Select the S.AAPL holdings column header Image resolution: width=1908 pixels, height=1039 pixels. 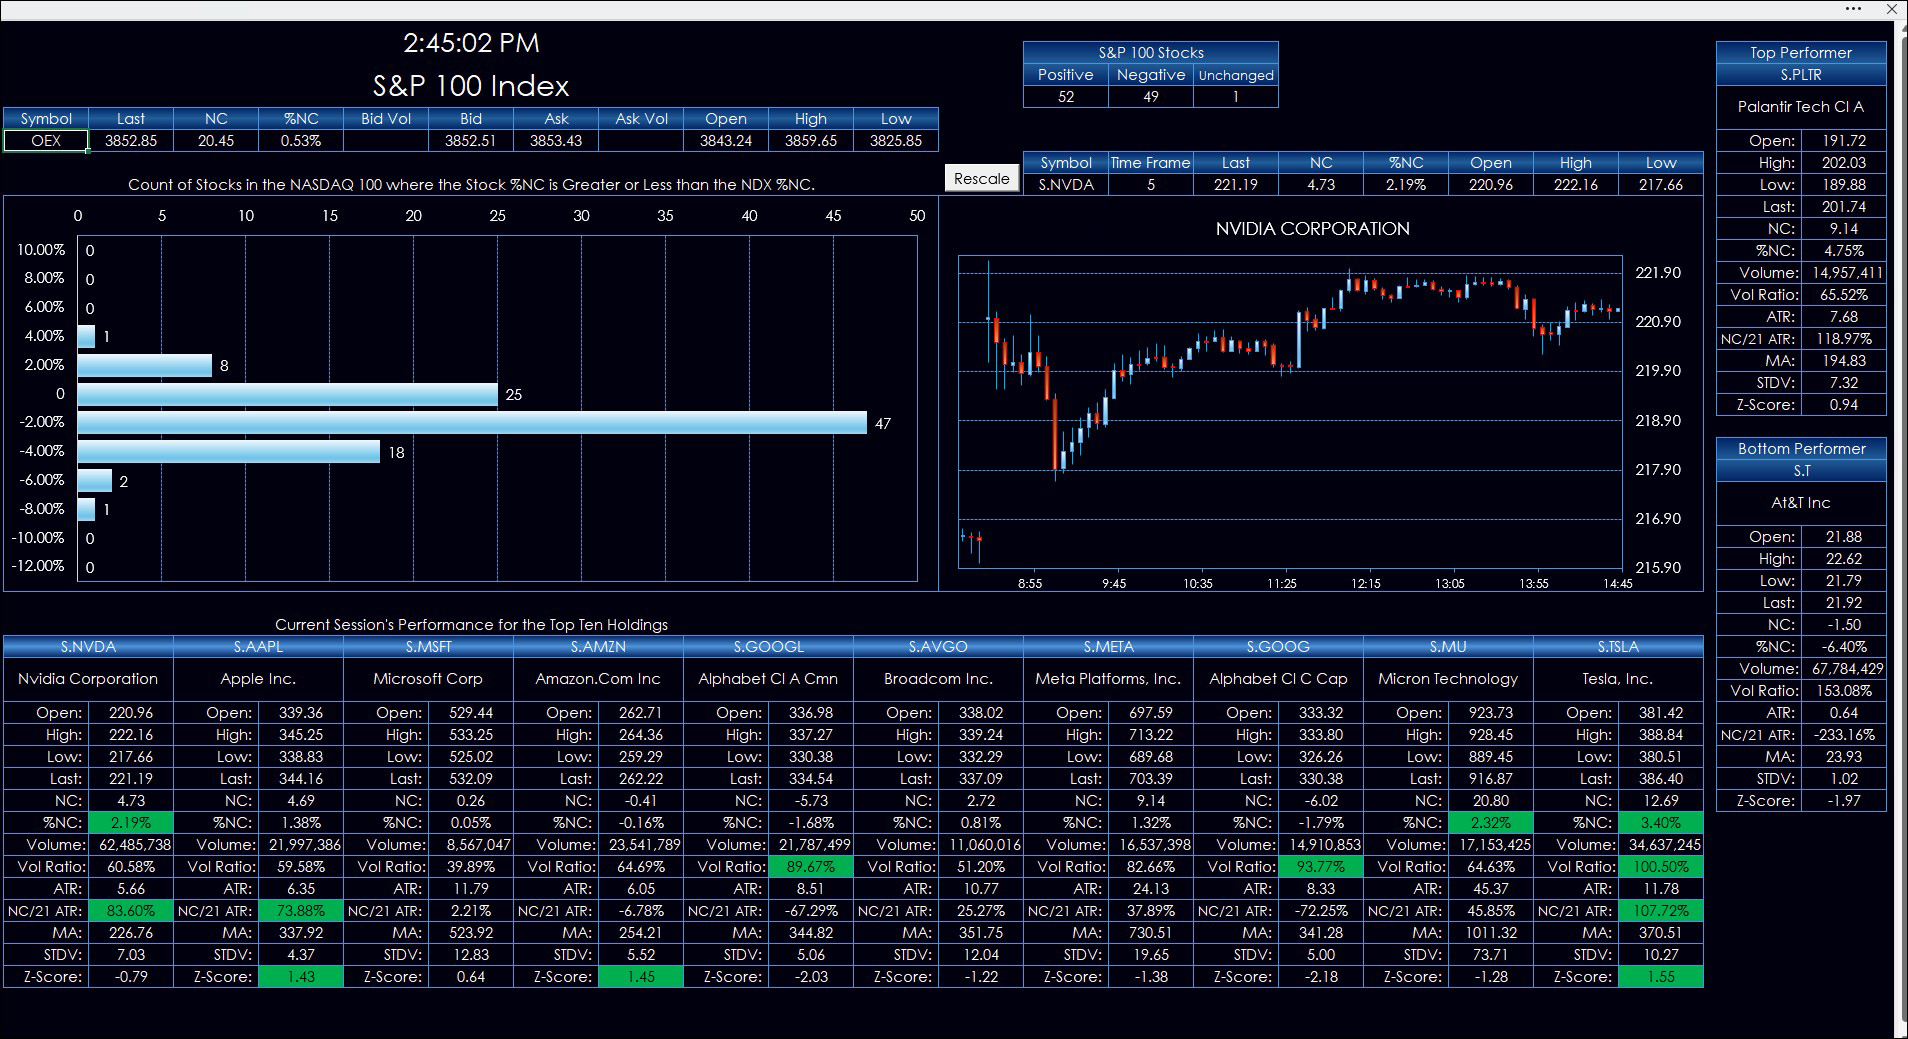[258, 647]
